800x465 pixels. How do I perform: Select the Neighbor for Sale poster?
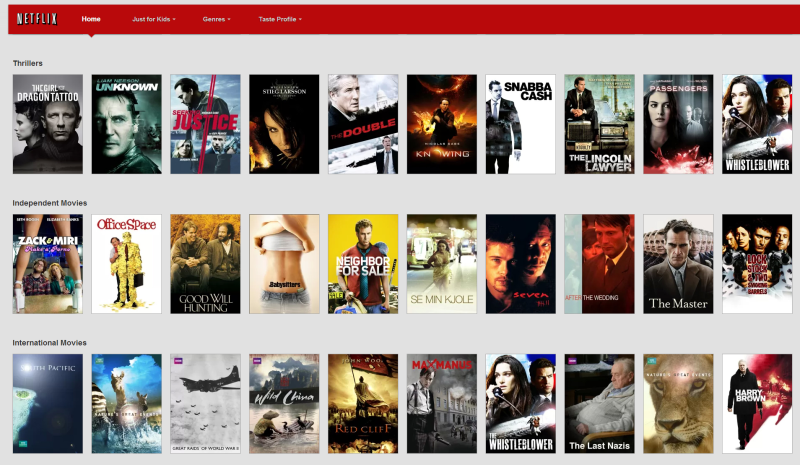coord(363,264)
